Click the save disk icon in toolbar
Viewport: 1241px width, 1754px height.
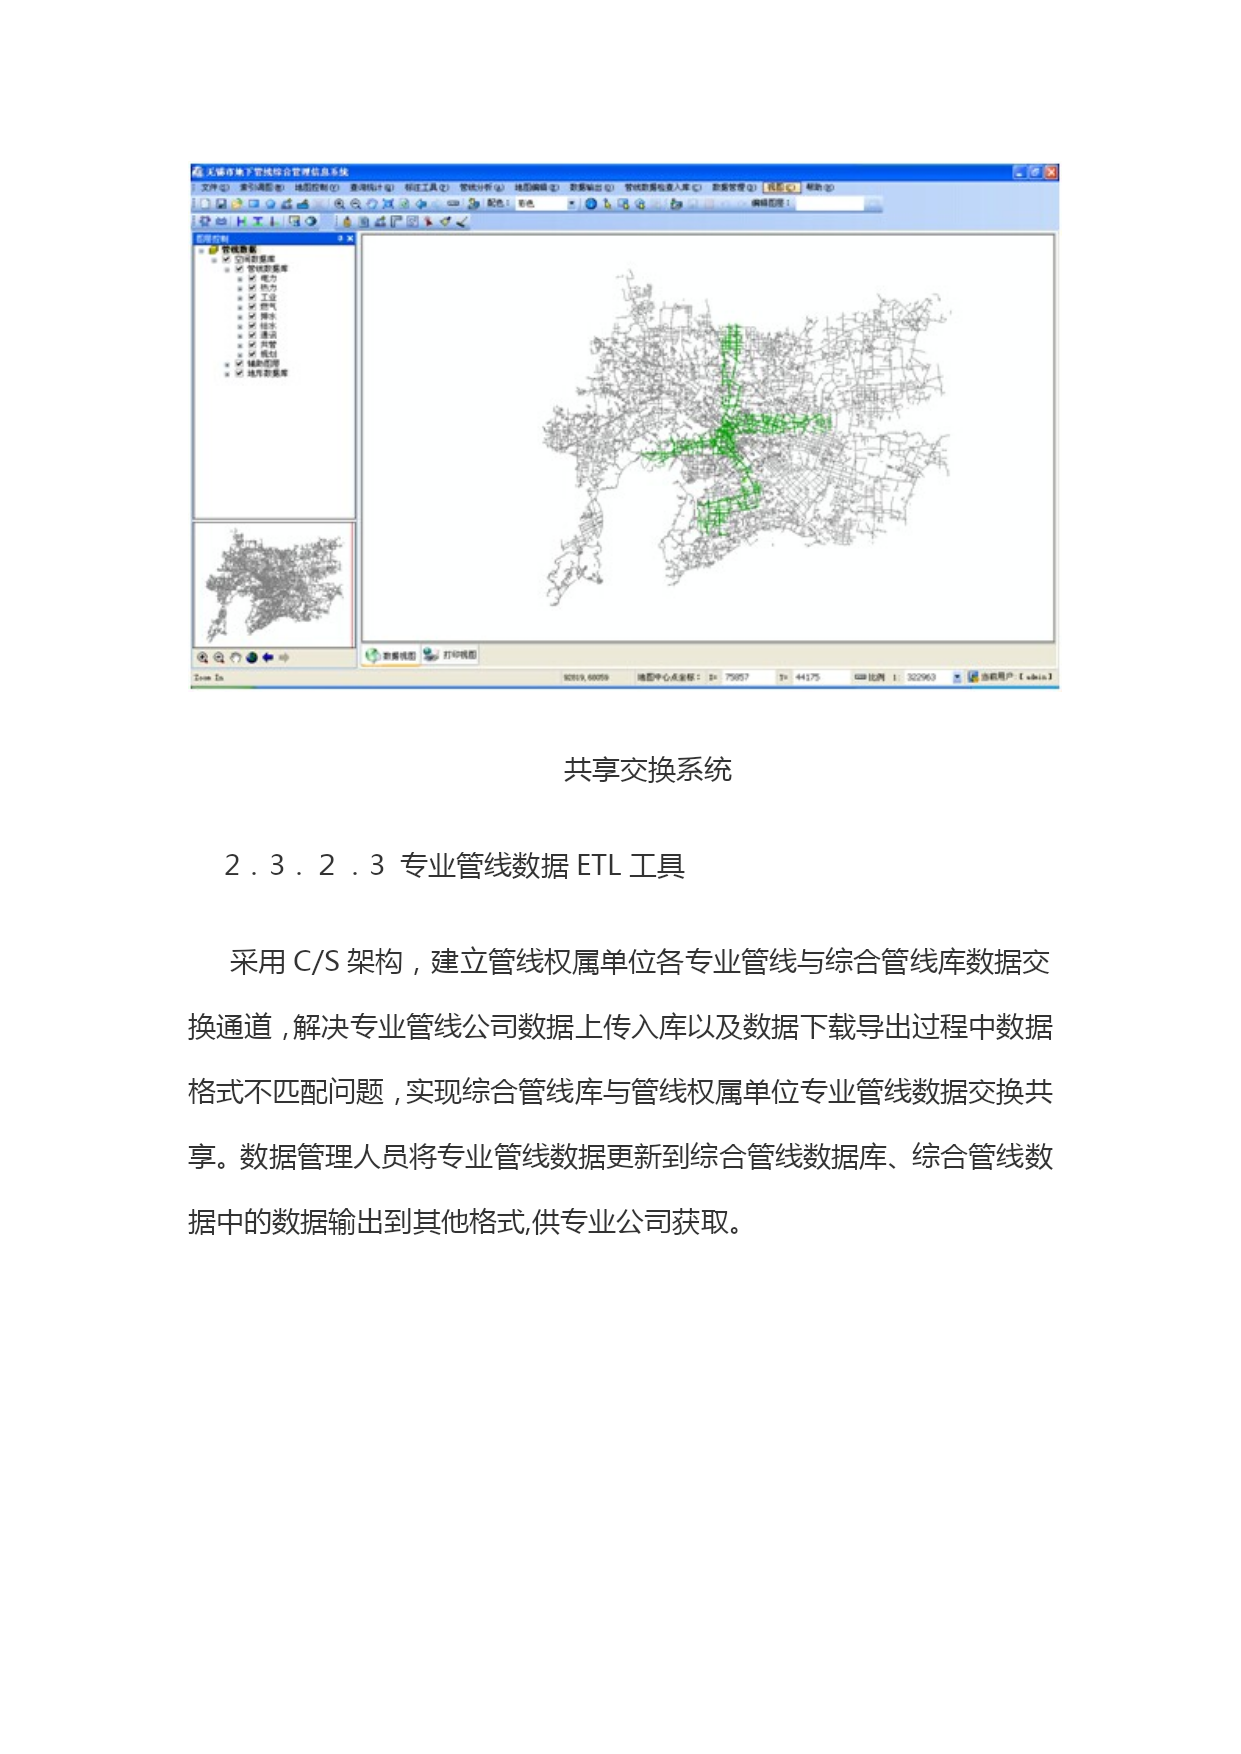[x=221, y=204]
